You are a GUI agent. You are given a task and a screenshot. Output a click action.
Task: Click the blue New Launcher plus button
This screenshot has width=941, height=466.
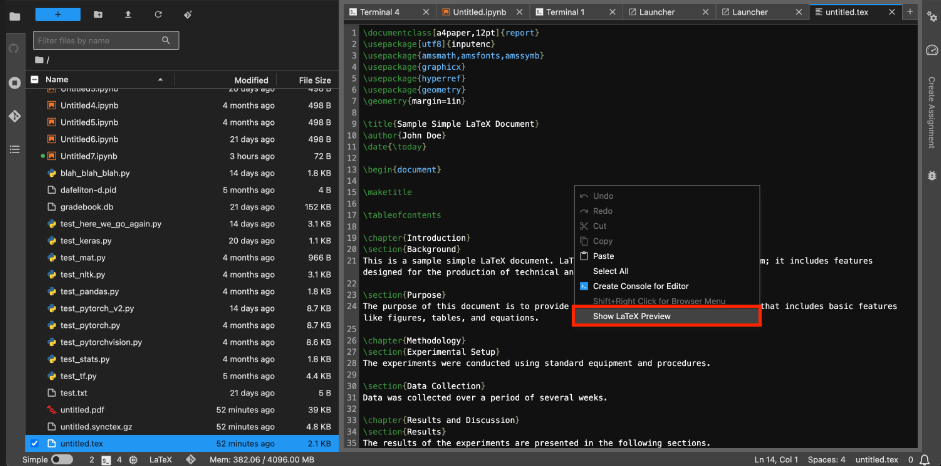(58, 14)
